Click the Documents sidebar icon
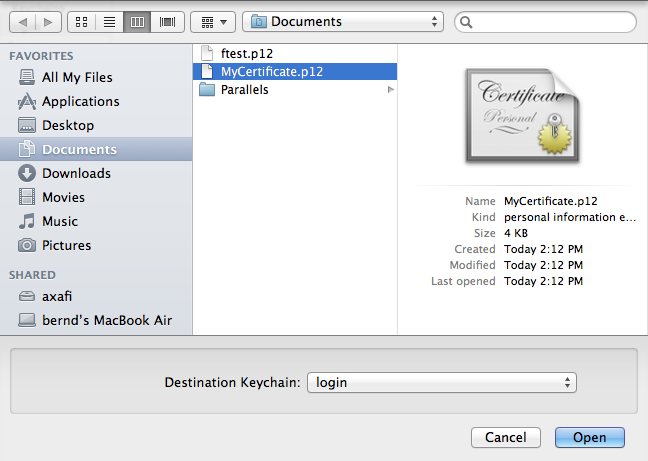 [x=27, y=149]
